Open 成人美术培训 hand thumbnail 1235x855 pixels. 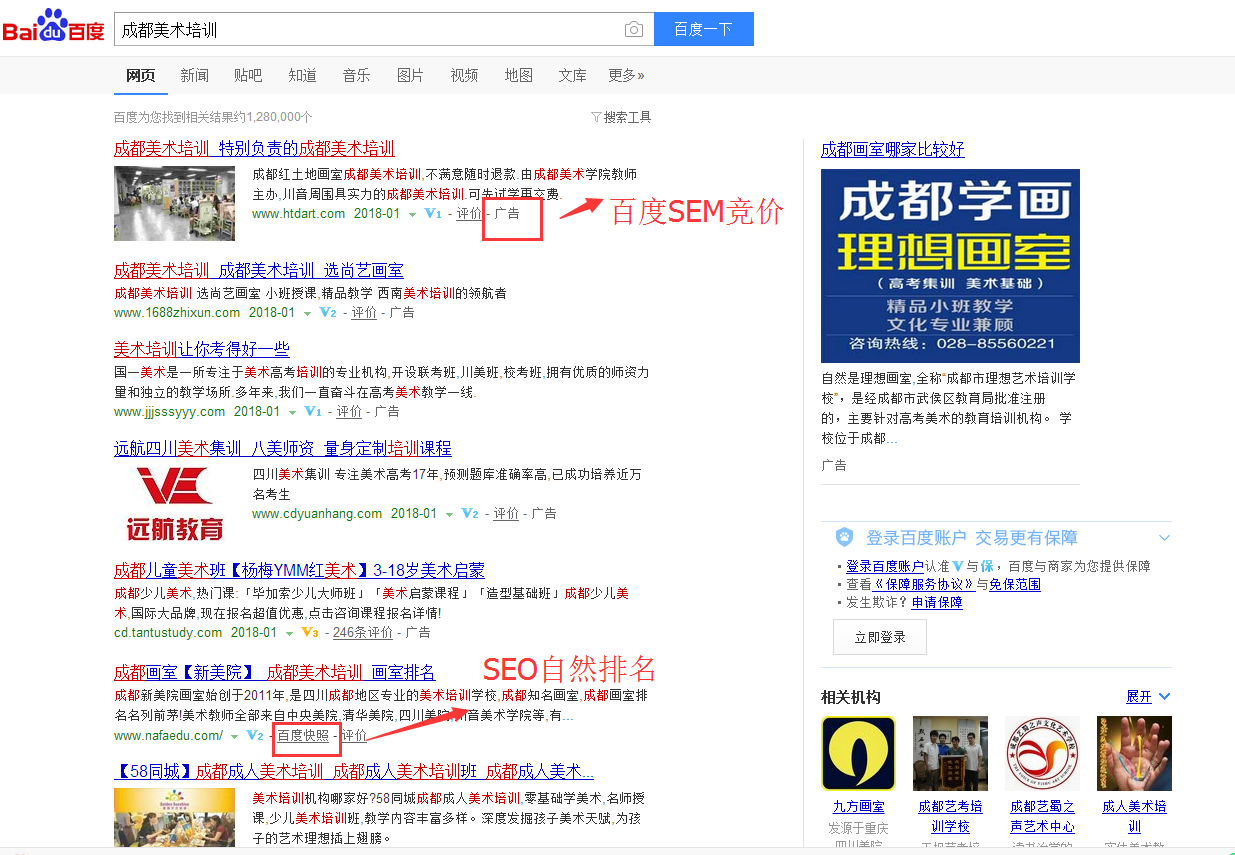[1134, 753]
